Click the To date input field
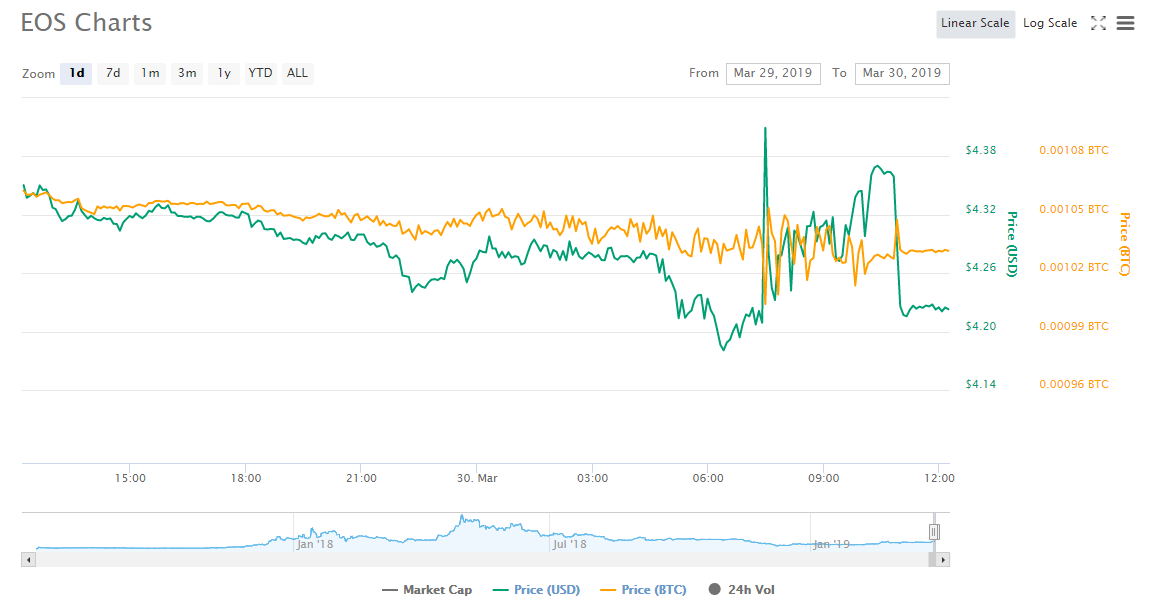Viewport: 1150px width, 607px height. click(901, 73)
